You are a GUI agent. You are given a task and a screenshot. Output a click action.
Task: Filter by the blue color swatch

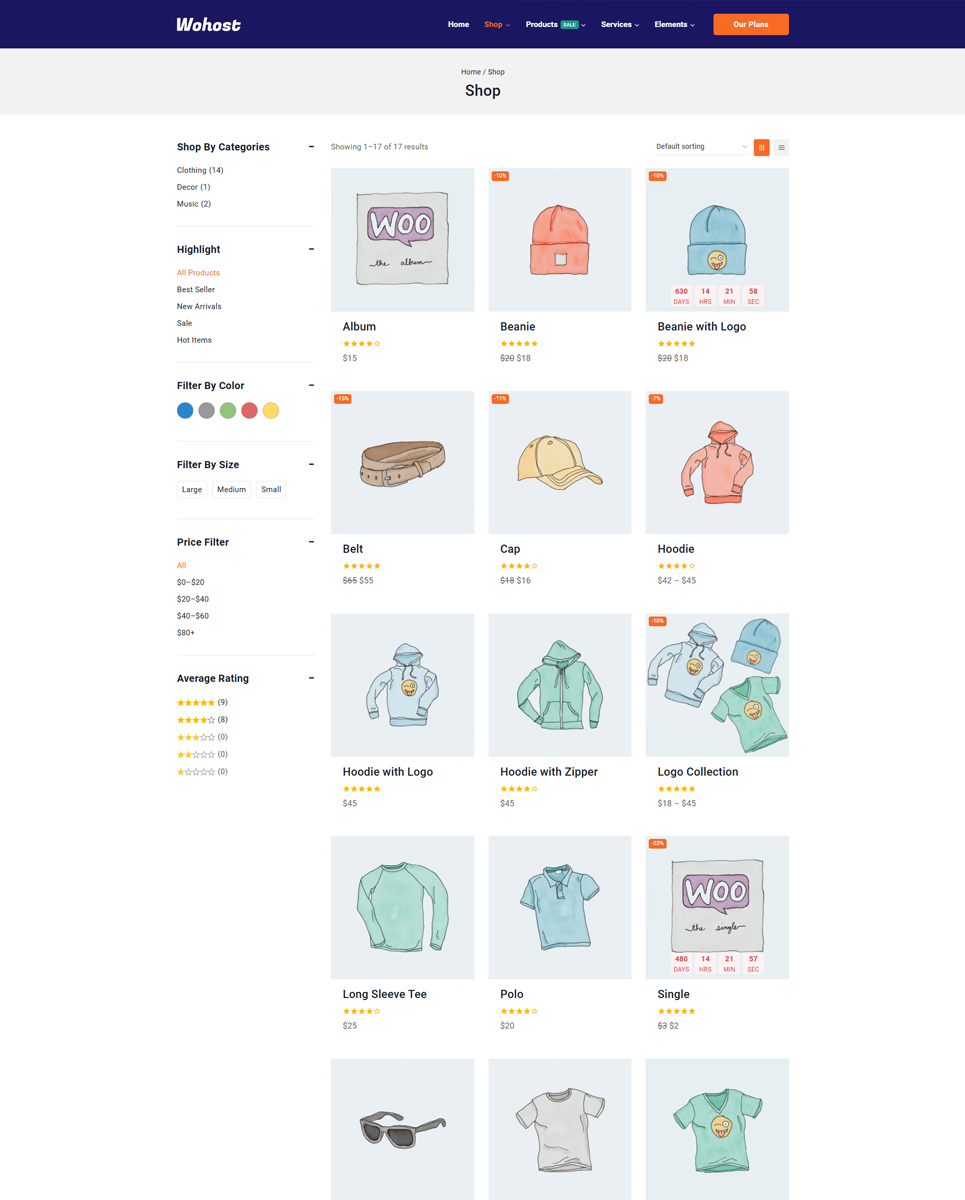pyautogui.click(x=185, y=410)
